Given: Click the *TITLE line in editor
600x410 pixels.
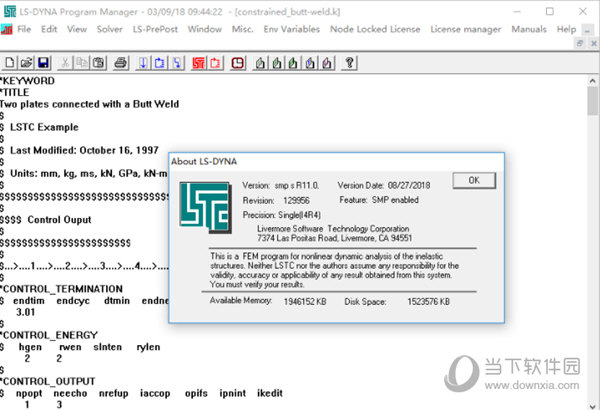Looking at the screenshot, I should (15, 92).
